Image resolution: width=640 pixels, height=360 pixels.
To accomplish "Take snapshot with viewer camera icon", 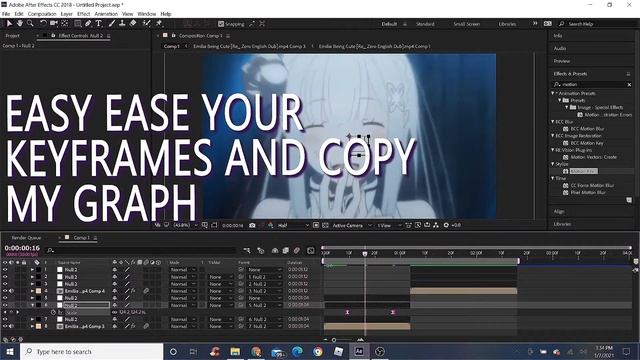I will pyautogui.click(x=252, y=225).
